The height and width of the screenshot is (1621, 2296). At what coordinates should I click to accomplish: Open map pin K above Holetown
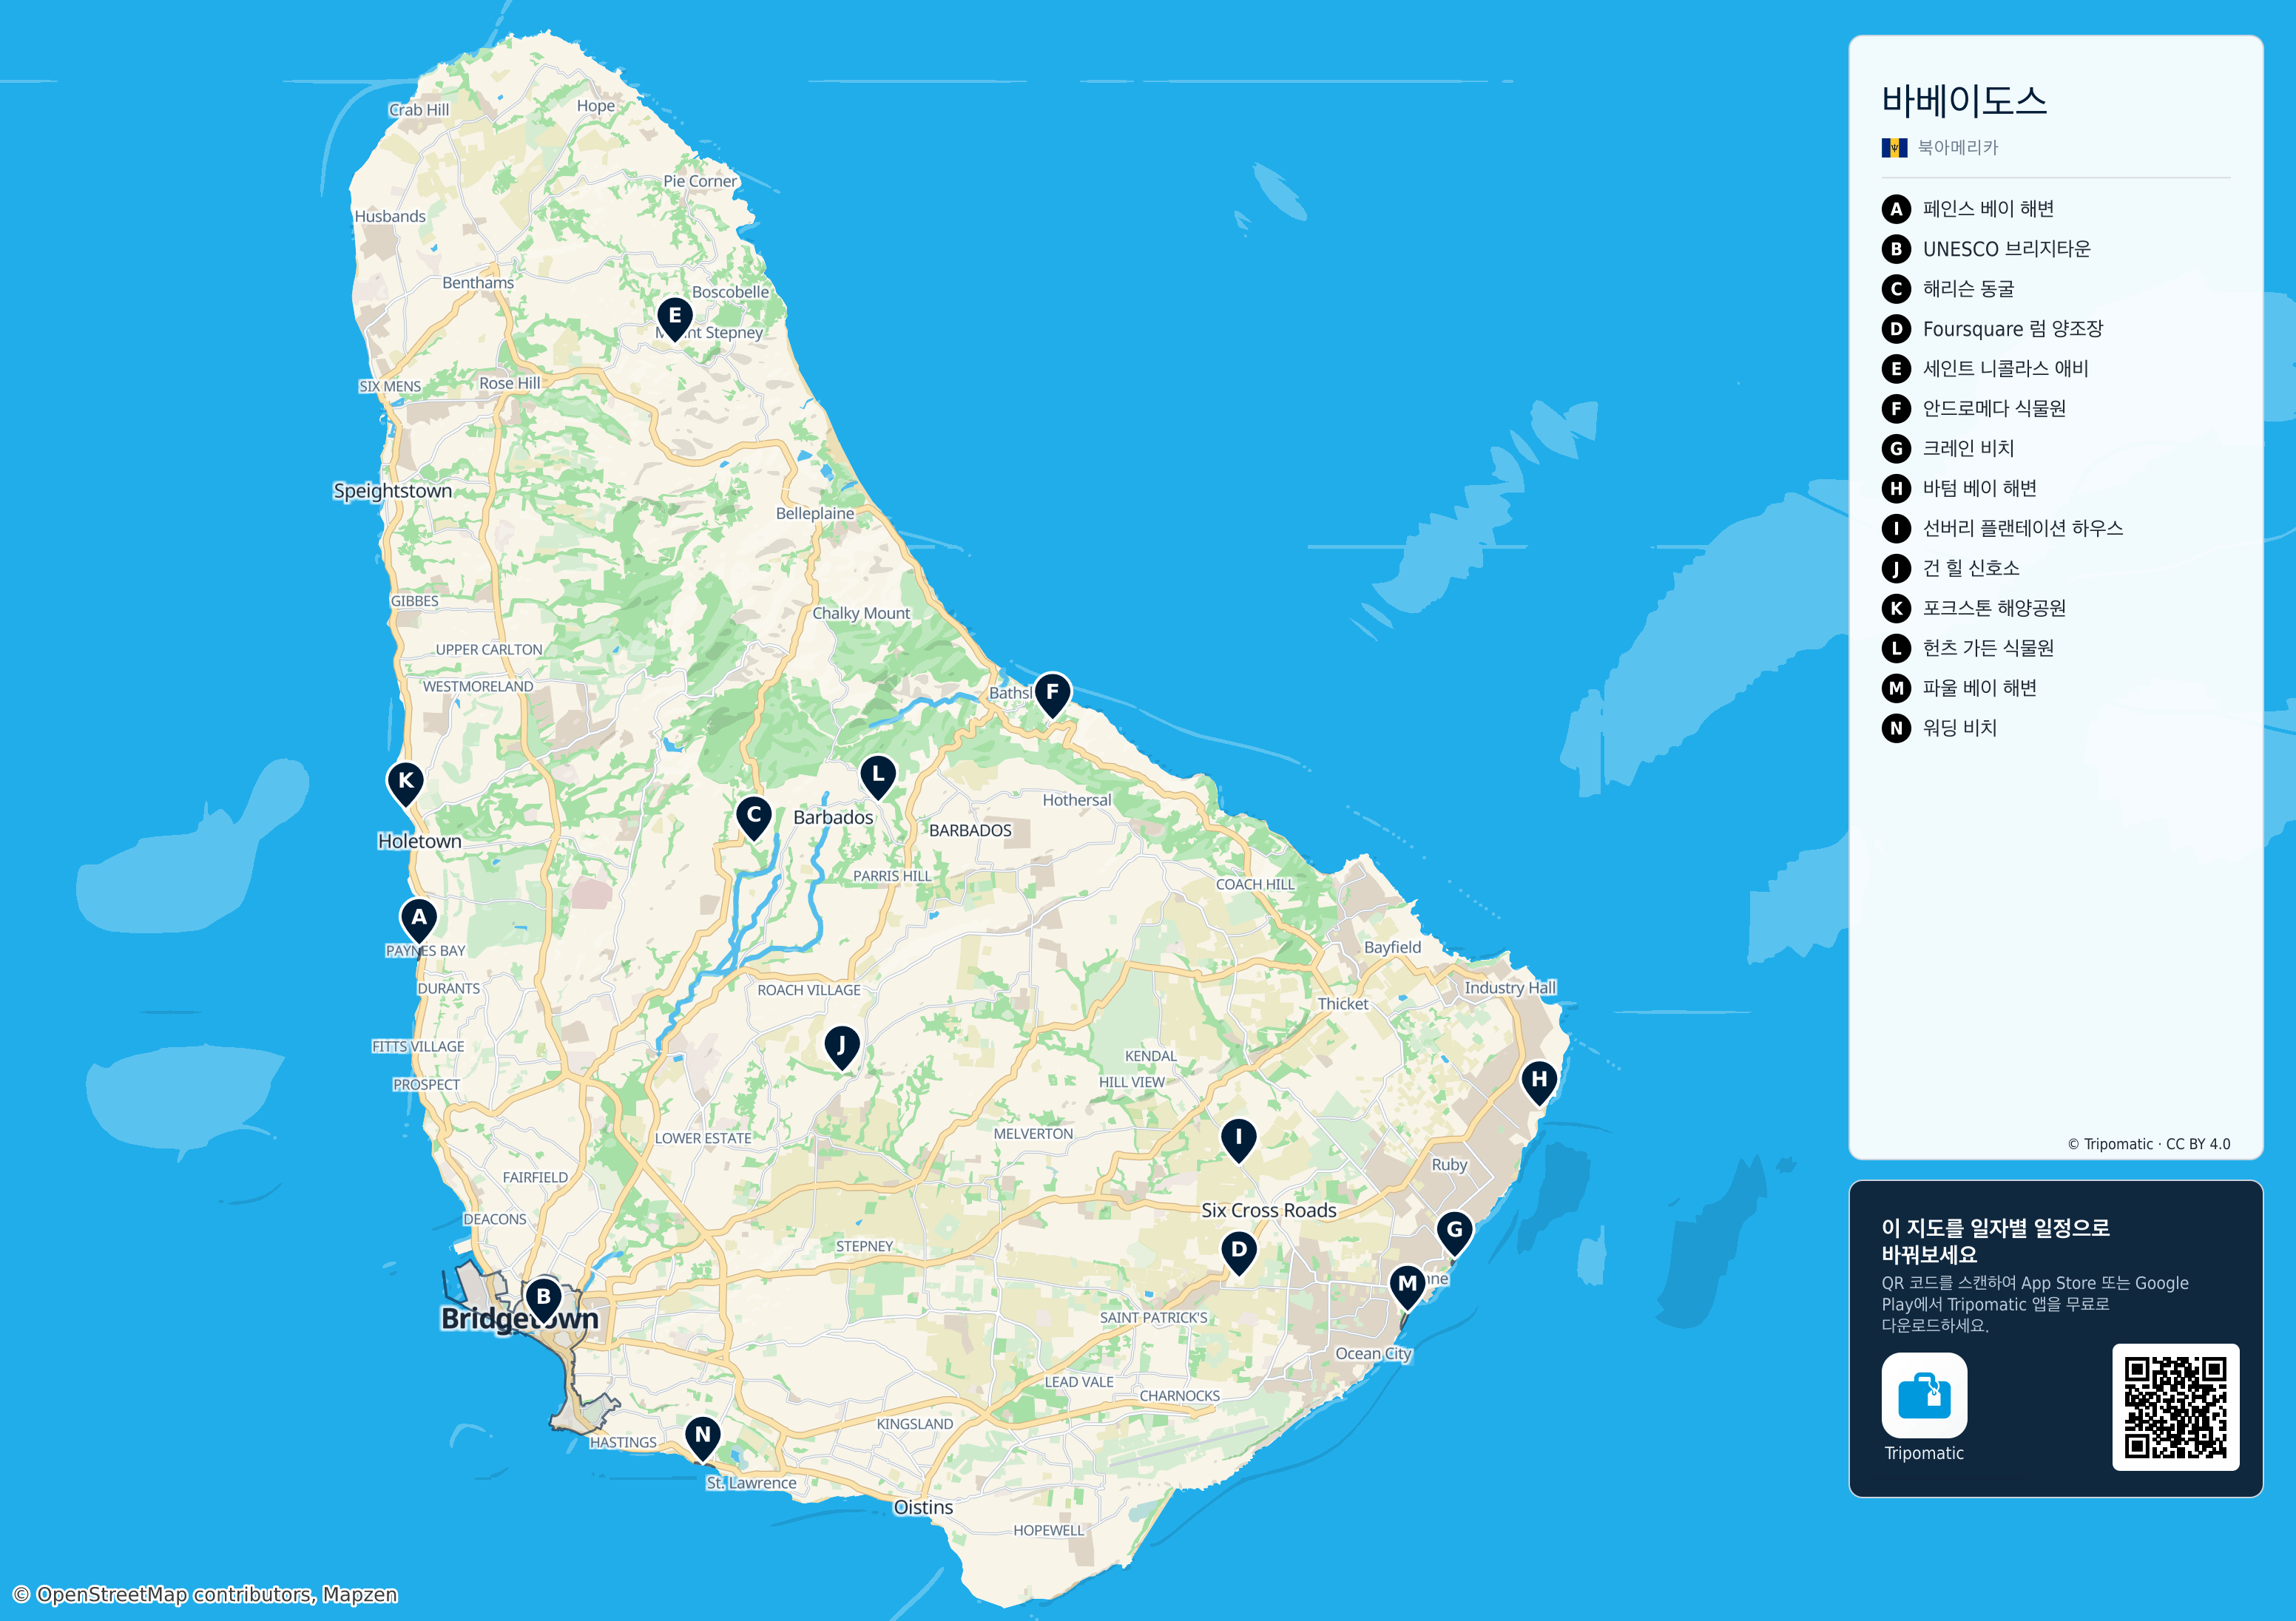(x=405, y=784)
